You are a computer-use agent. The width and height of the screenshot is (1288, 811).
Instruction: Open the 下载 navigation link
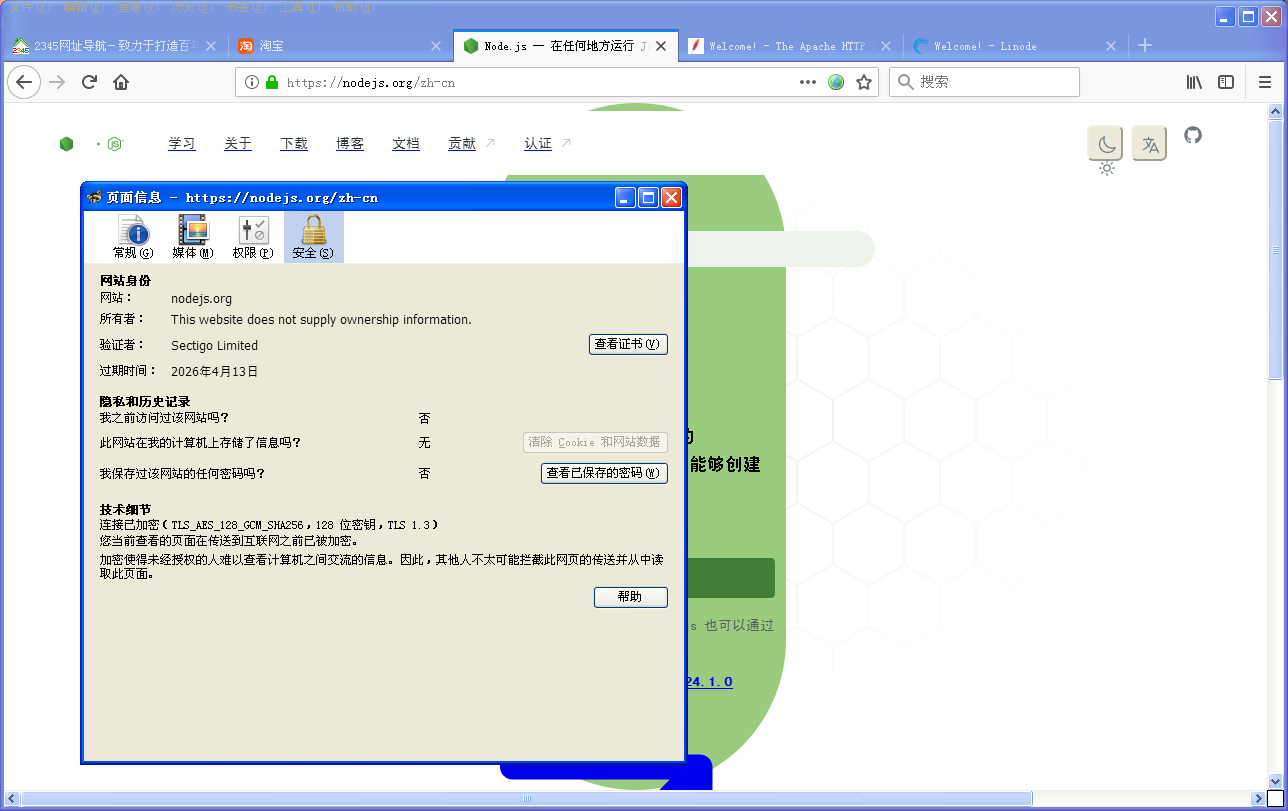coord(294,144)
